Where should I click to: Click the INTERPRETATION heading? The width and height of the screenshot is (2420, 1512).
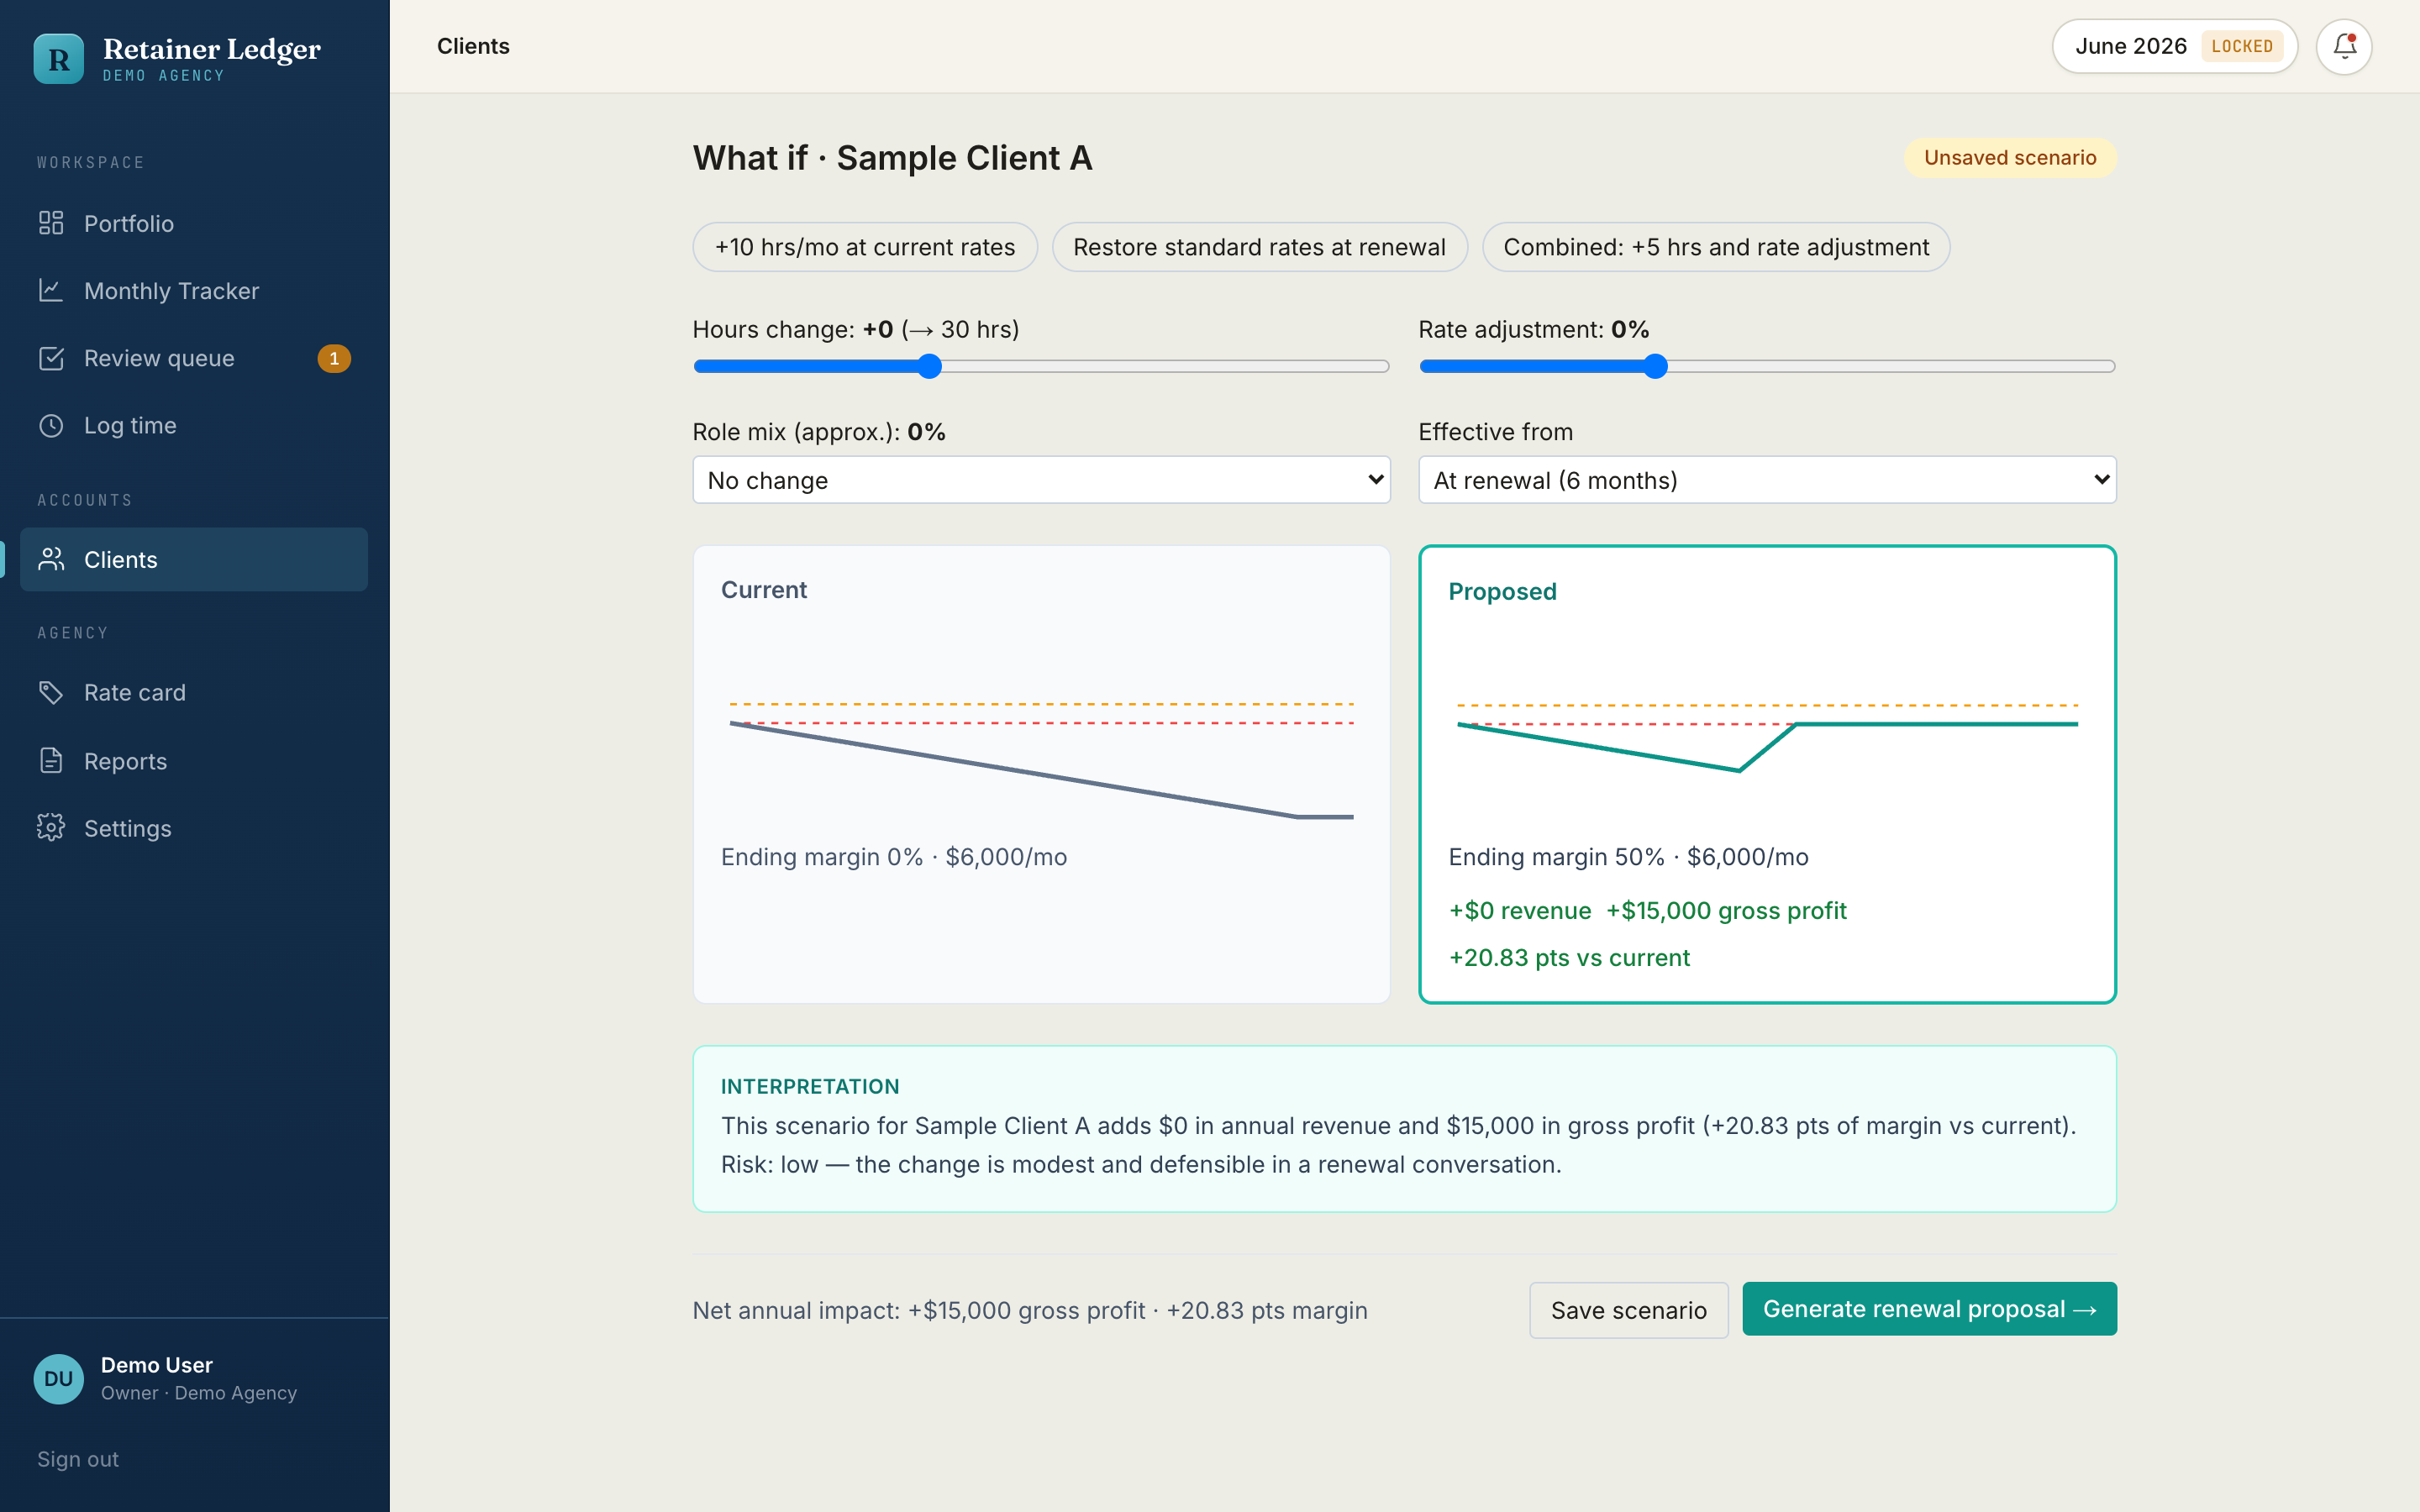tap(810, 1086)
